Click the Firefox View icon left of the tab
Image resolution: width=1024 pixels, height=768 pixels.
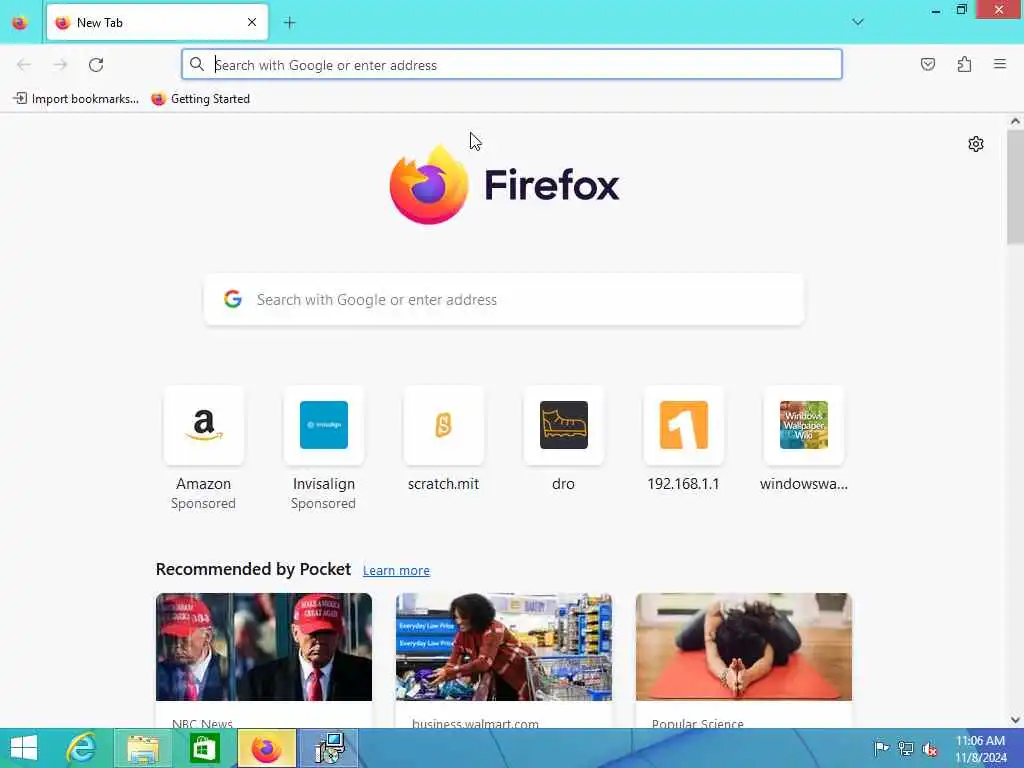pyautogui.click(x=20, y=22)
